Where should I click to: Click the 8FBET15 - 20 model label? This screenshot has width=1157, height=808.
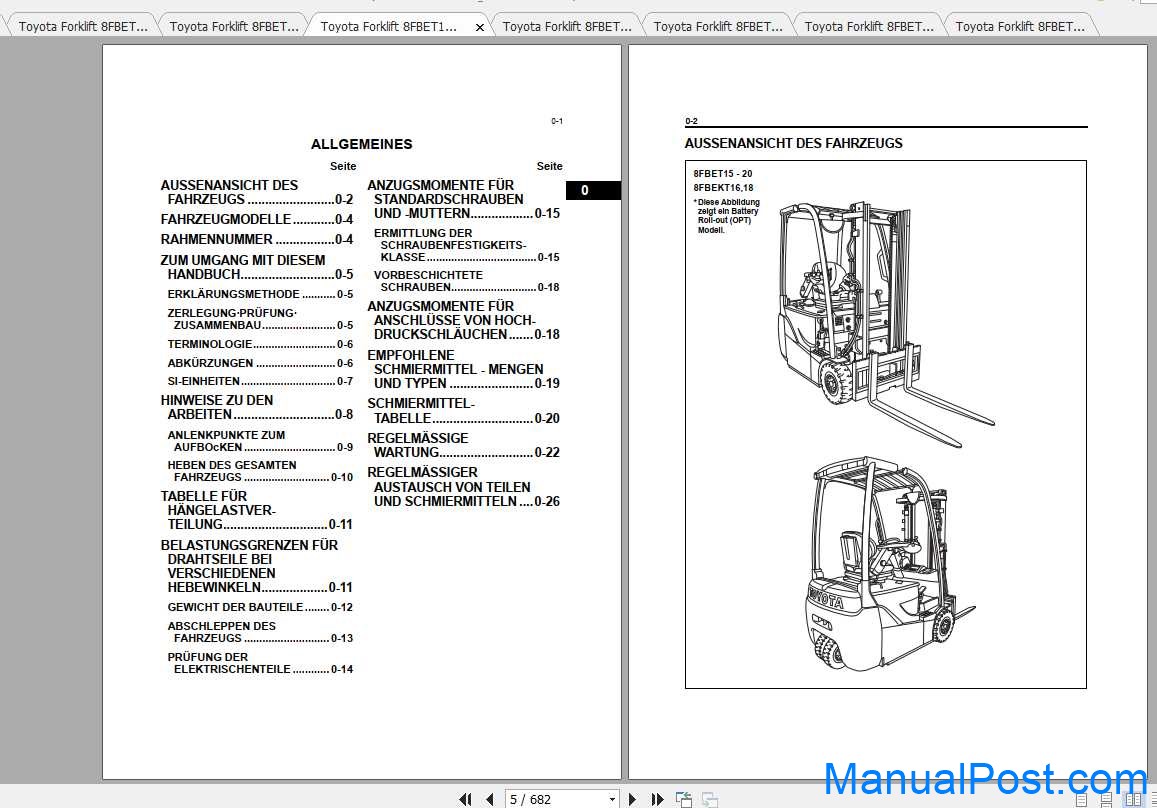tap(722, 174)
